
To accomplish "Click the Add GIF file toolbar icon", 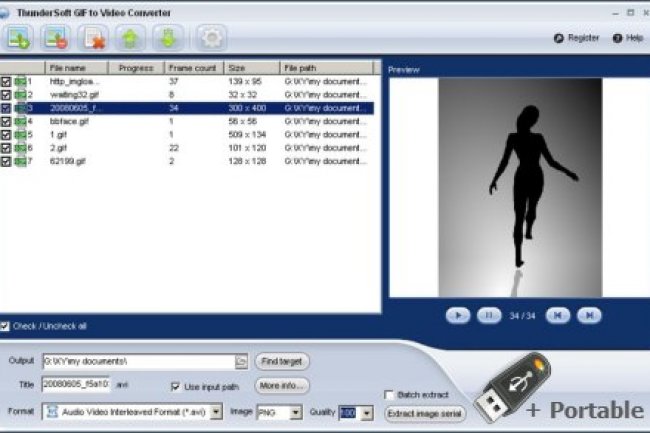I will 20,38.
